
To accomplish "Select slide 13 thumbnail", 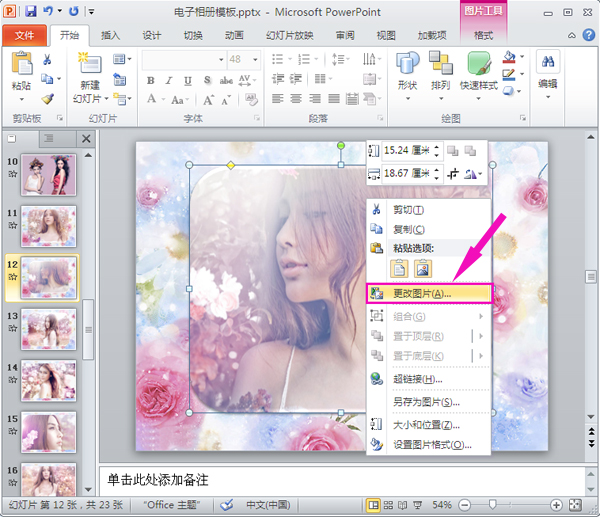I will click(48, 329).
